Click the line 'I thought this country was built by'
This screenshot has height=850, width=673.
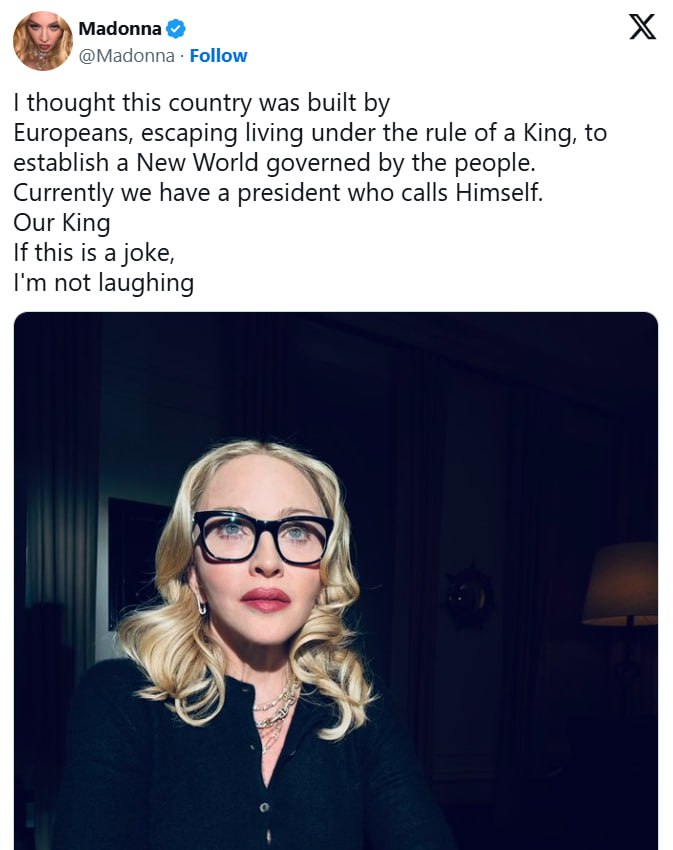coord(202,104)
